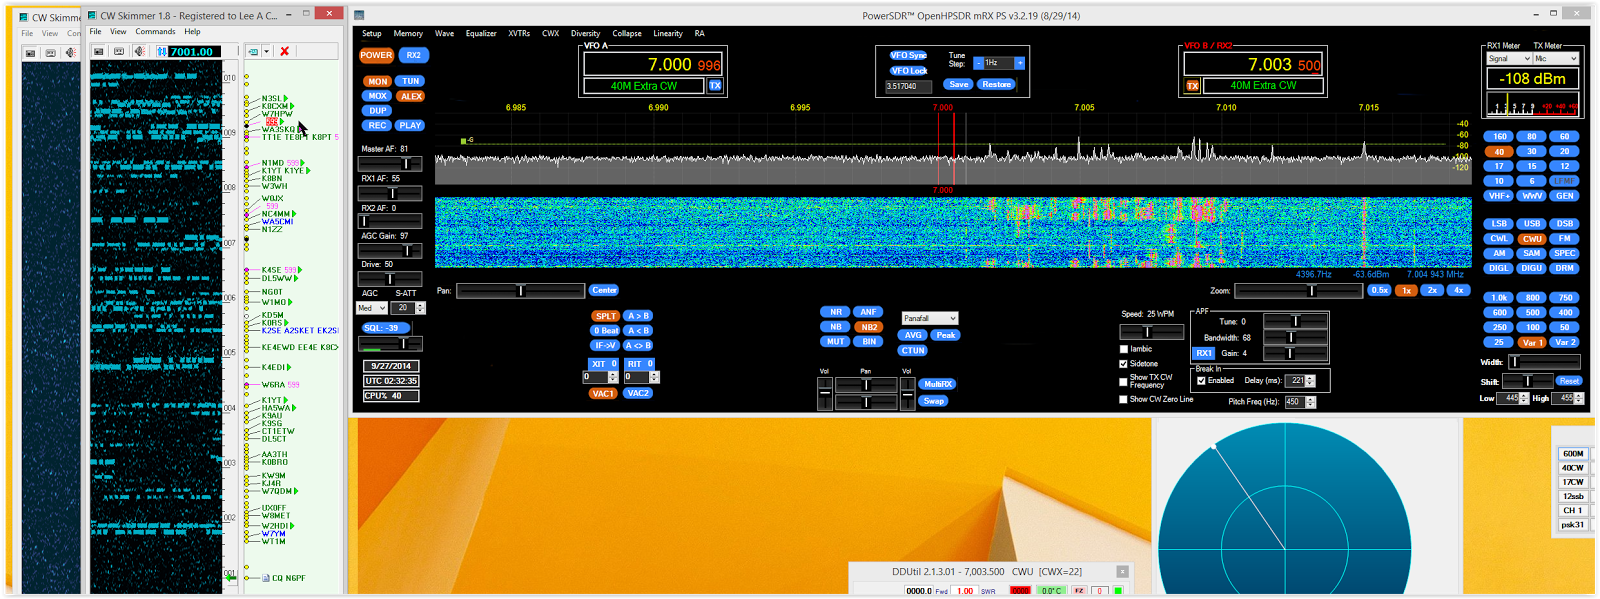Click filter High 455 stepper
The image size is (1600, 599).
[1579, 398]
